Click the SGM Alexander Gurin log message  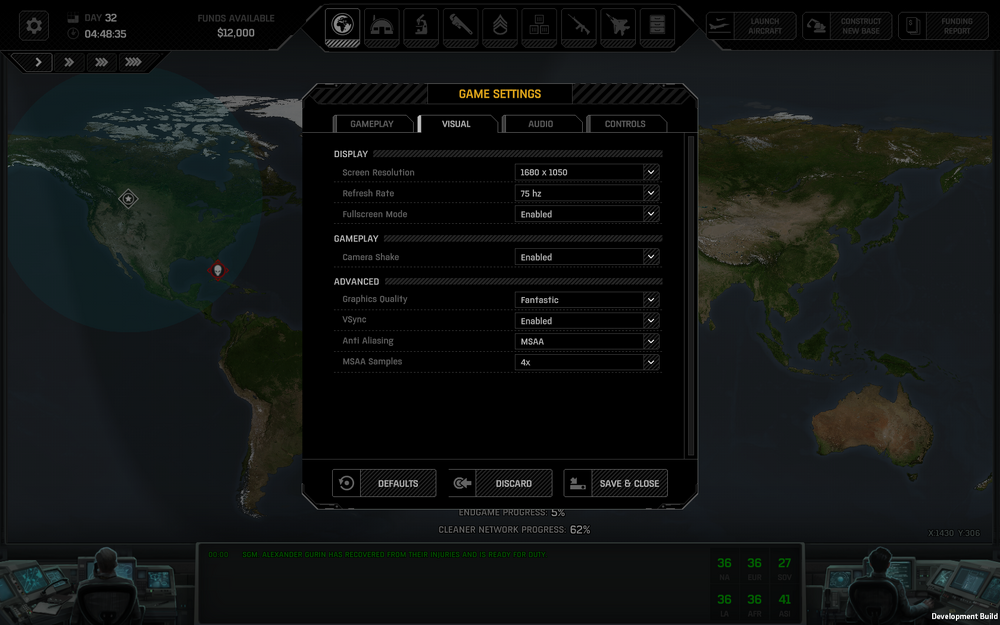395,555
